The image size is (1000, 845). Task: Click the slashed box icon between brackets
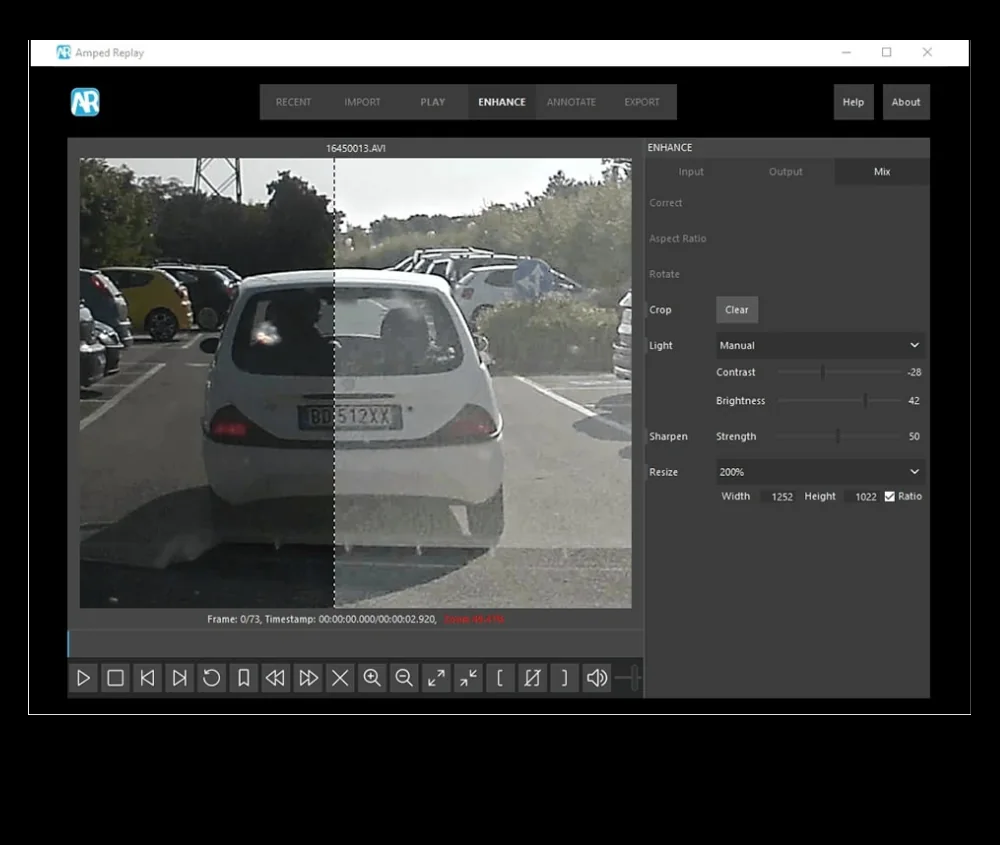click(532, 678)
